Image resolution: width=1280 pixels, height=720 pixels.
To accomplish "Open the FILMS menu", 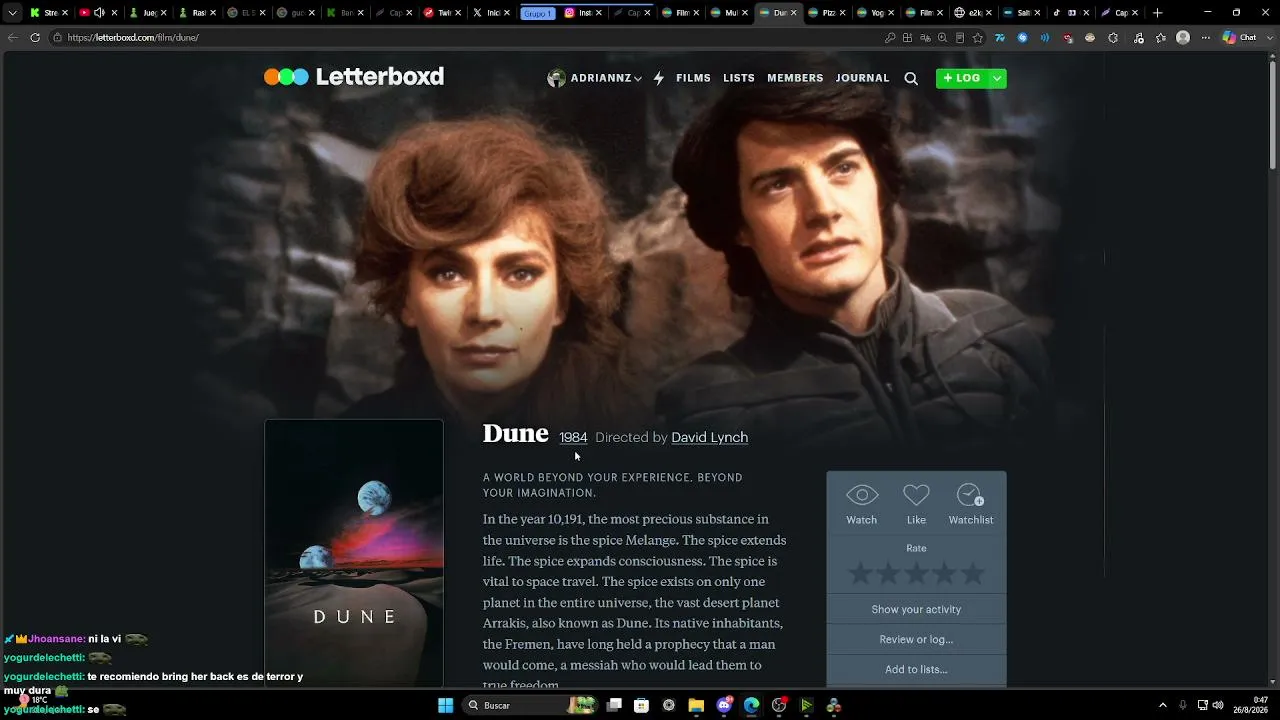I will (x=693, y=78).
